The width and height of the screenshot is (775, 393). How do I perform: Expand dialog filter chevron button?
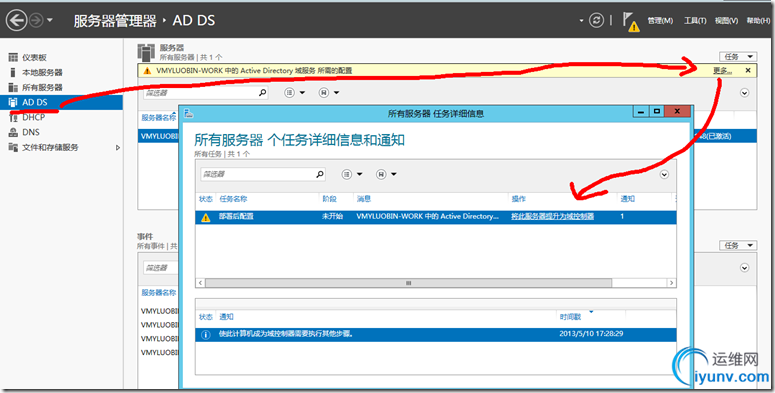pos(664,174)
